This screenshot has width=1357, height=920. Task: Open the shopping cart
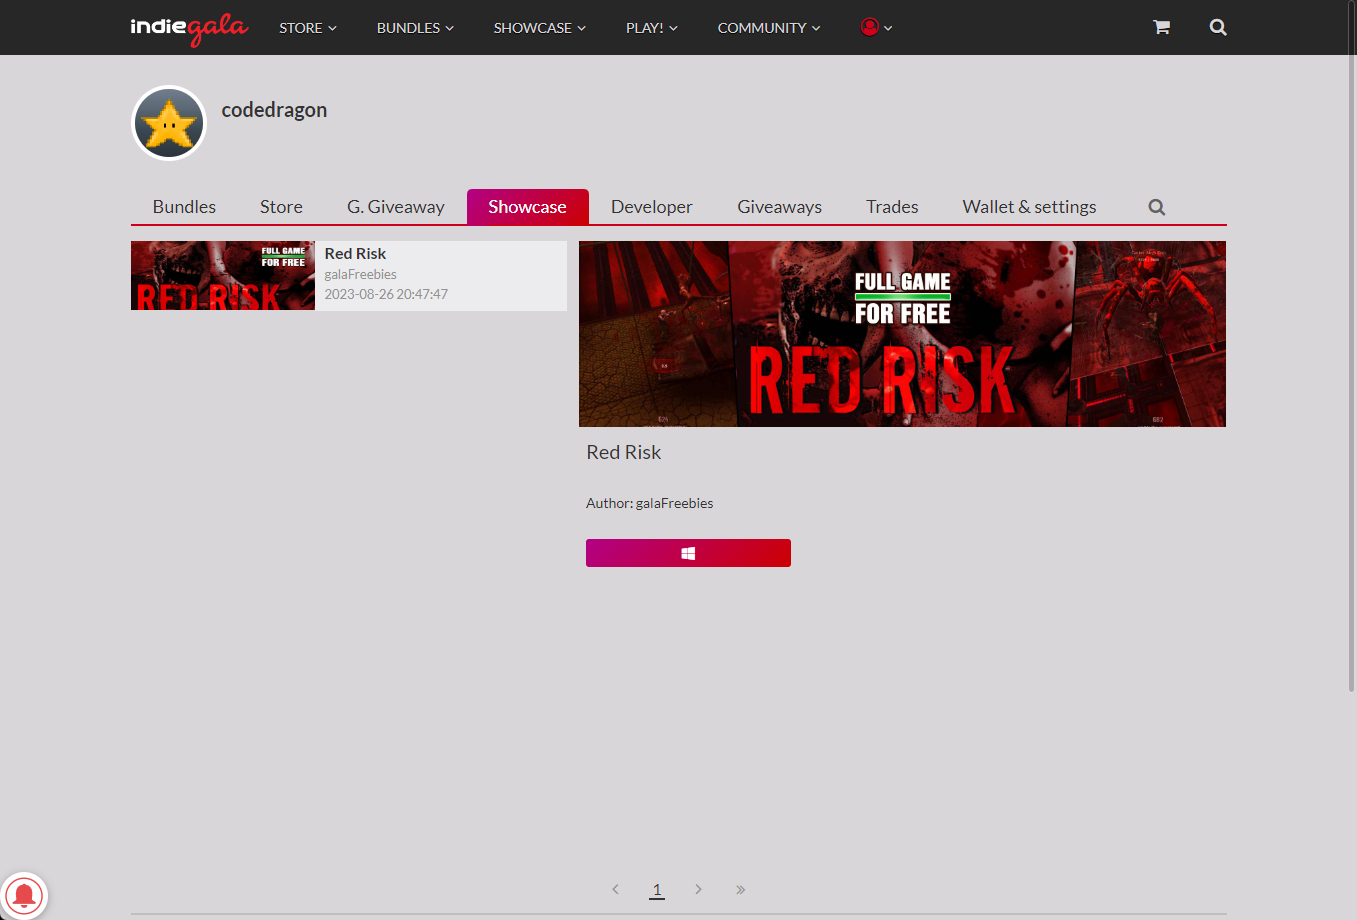(x=1161, y=27)
